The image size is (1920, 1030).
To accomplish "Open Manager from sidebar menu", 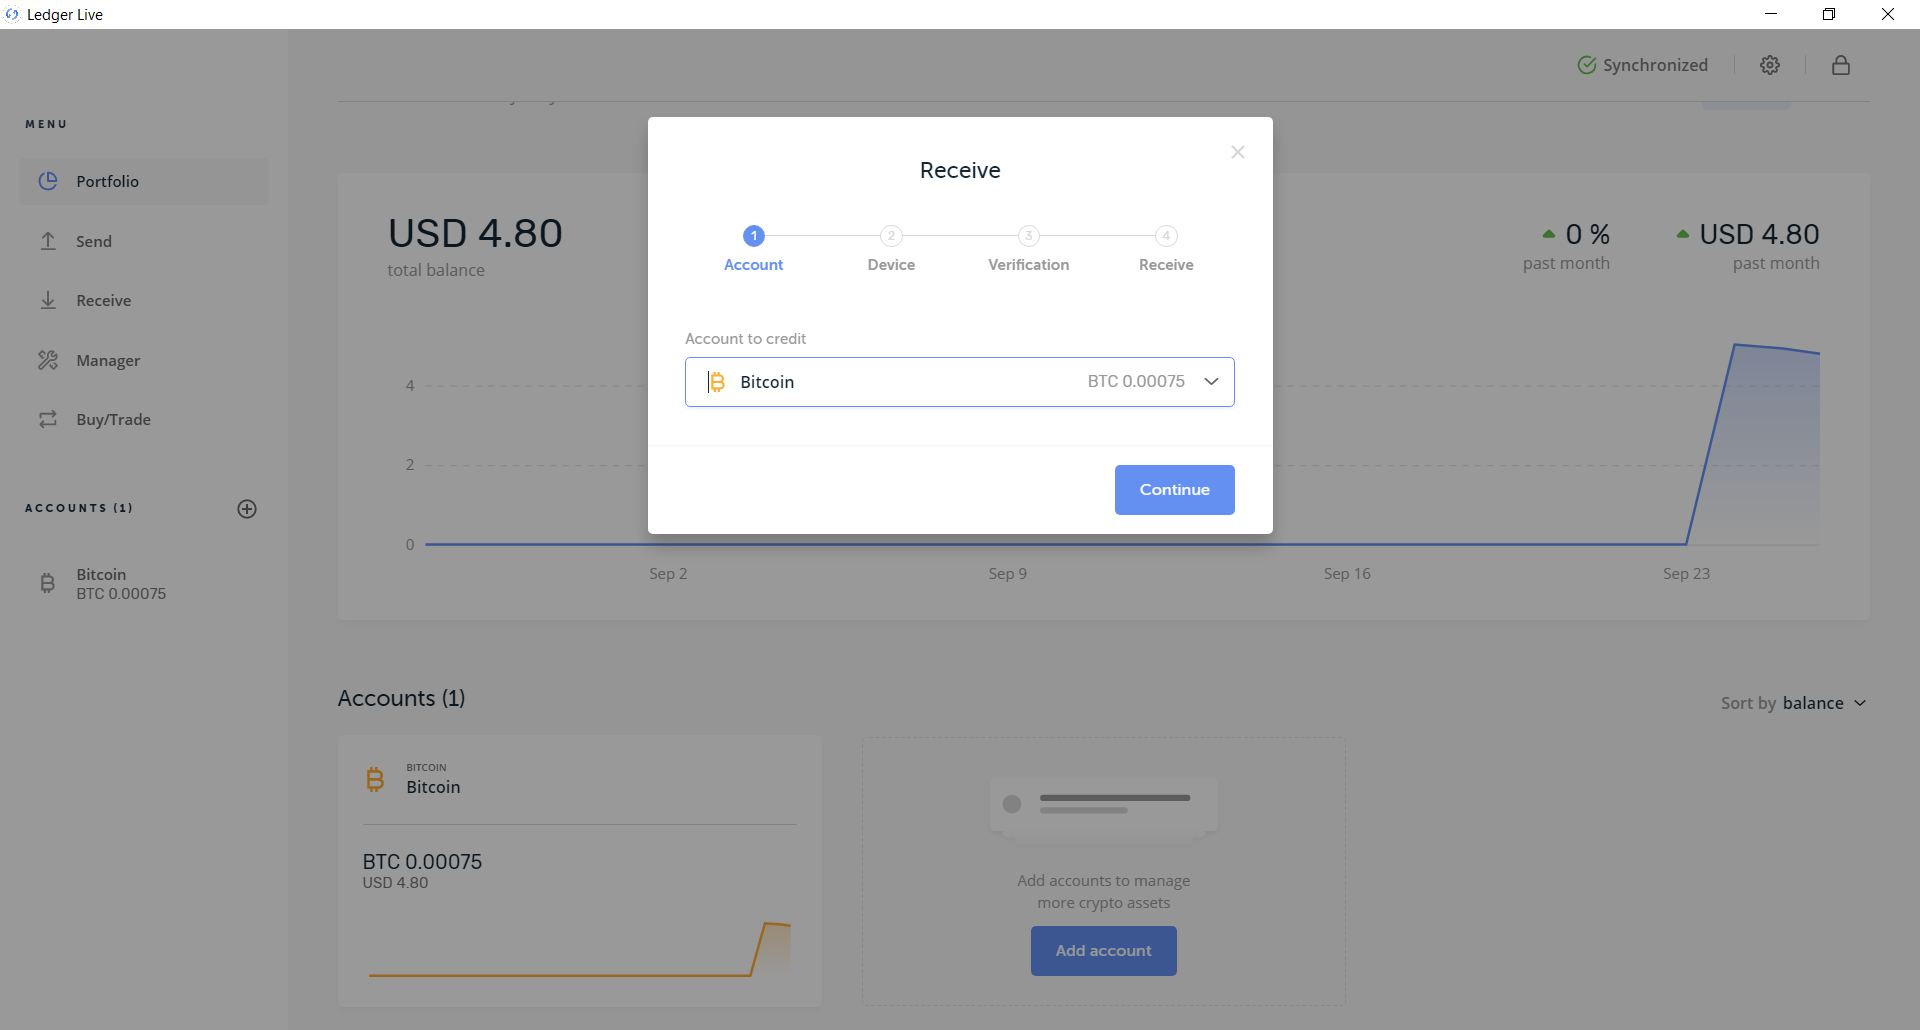I will pos(144,360).
